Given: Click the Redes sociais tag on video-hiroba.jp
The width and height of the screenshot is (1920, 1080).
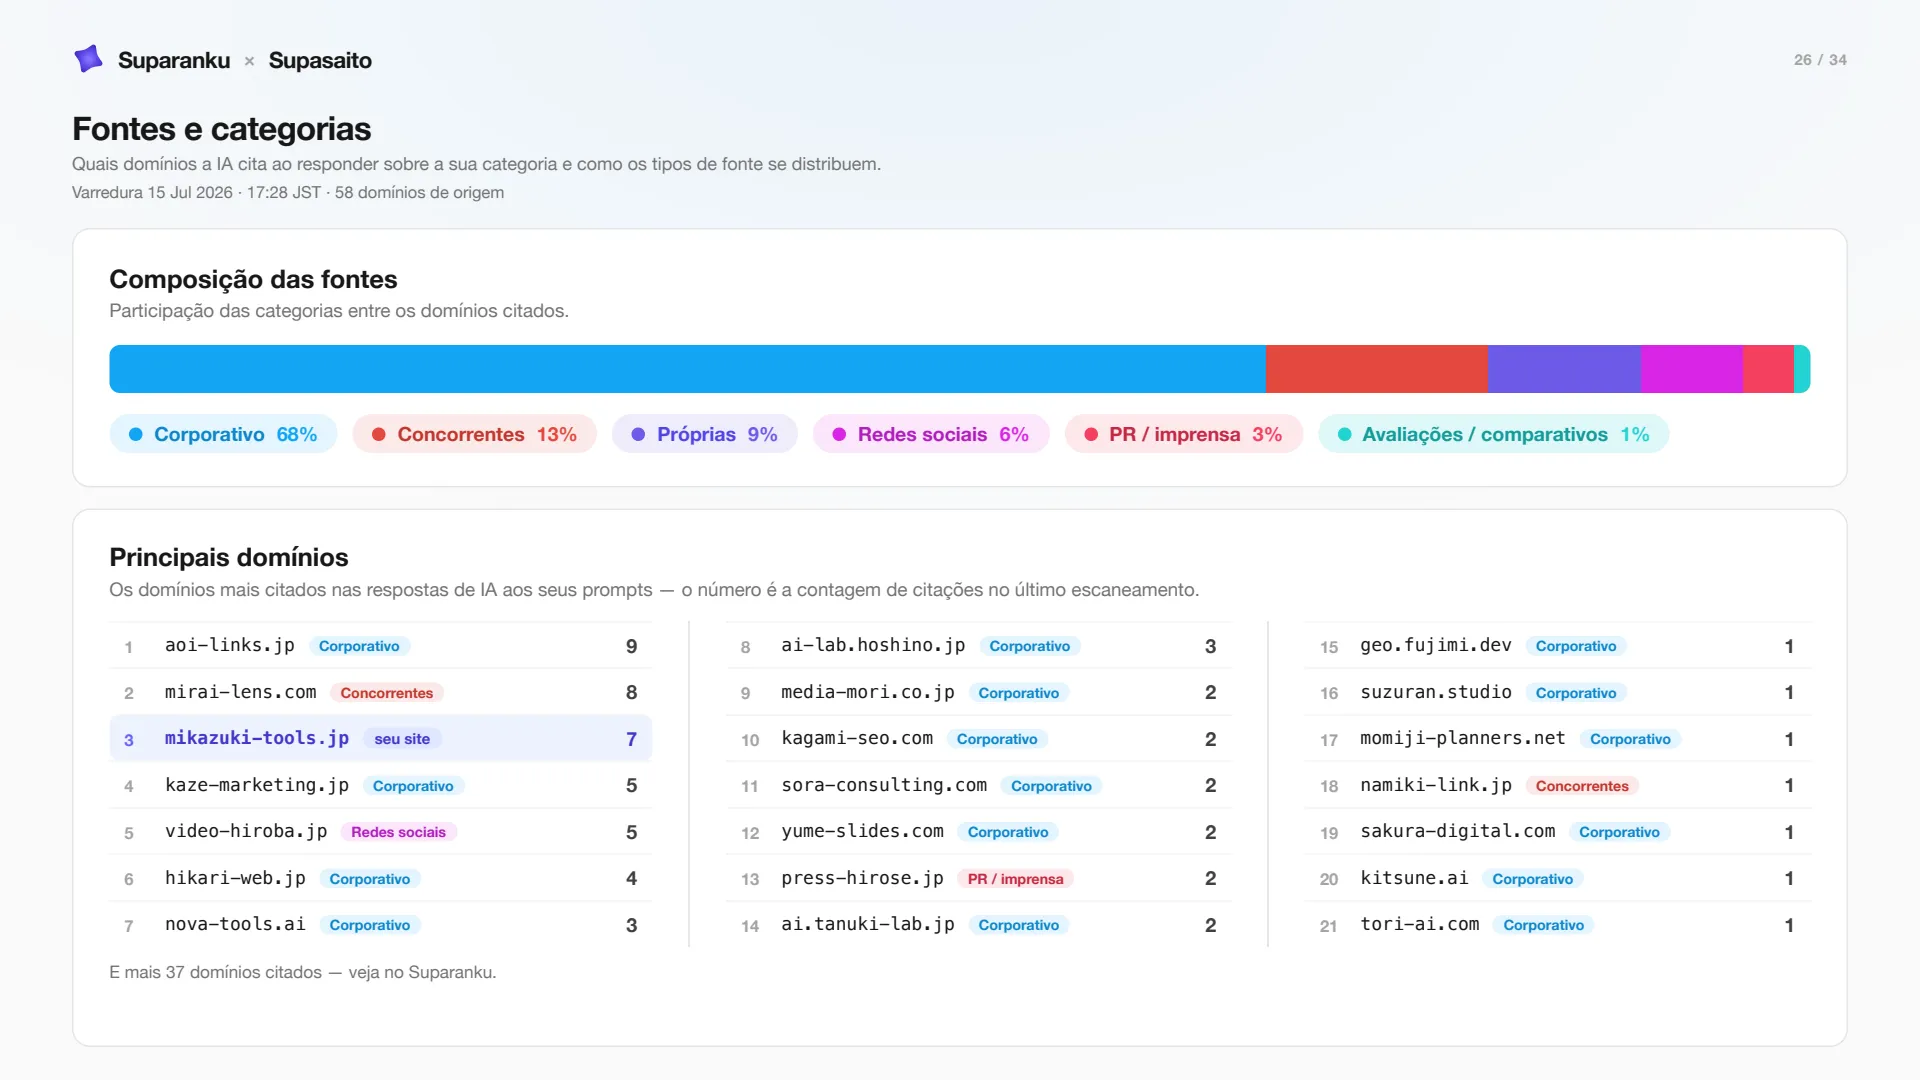Looking at the screenshot, I should (398, 832).
